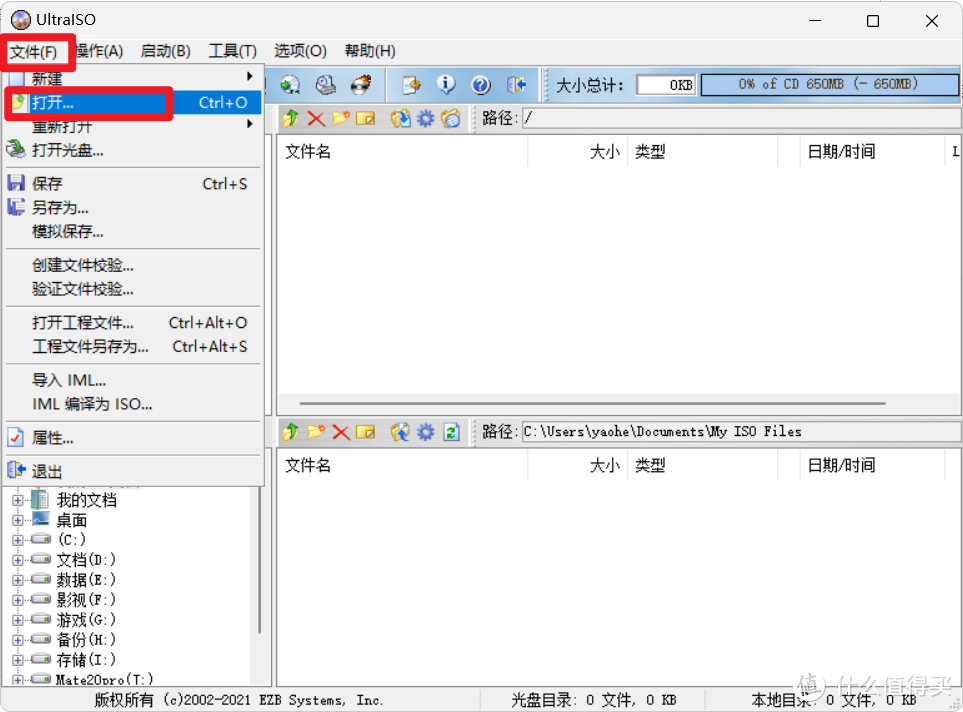Choose 打开... in the File menu

click(133, 103)
